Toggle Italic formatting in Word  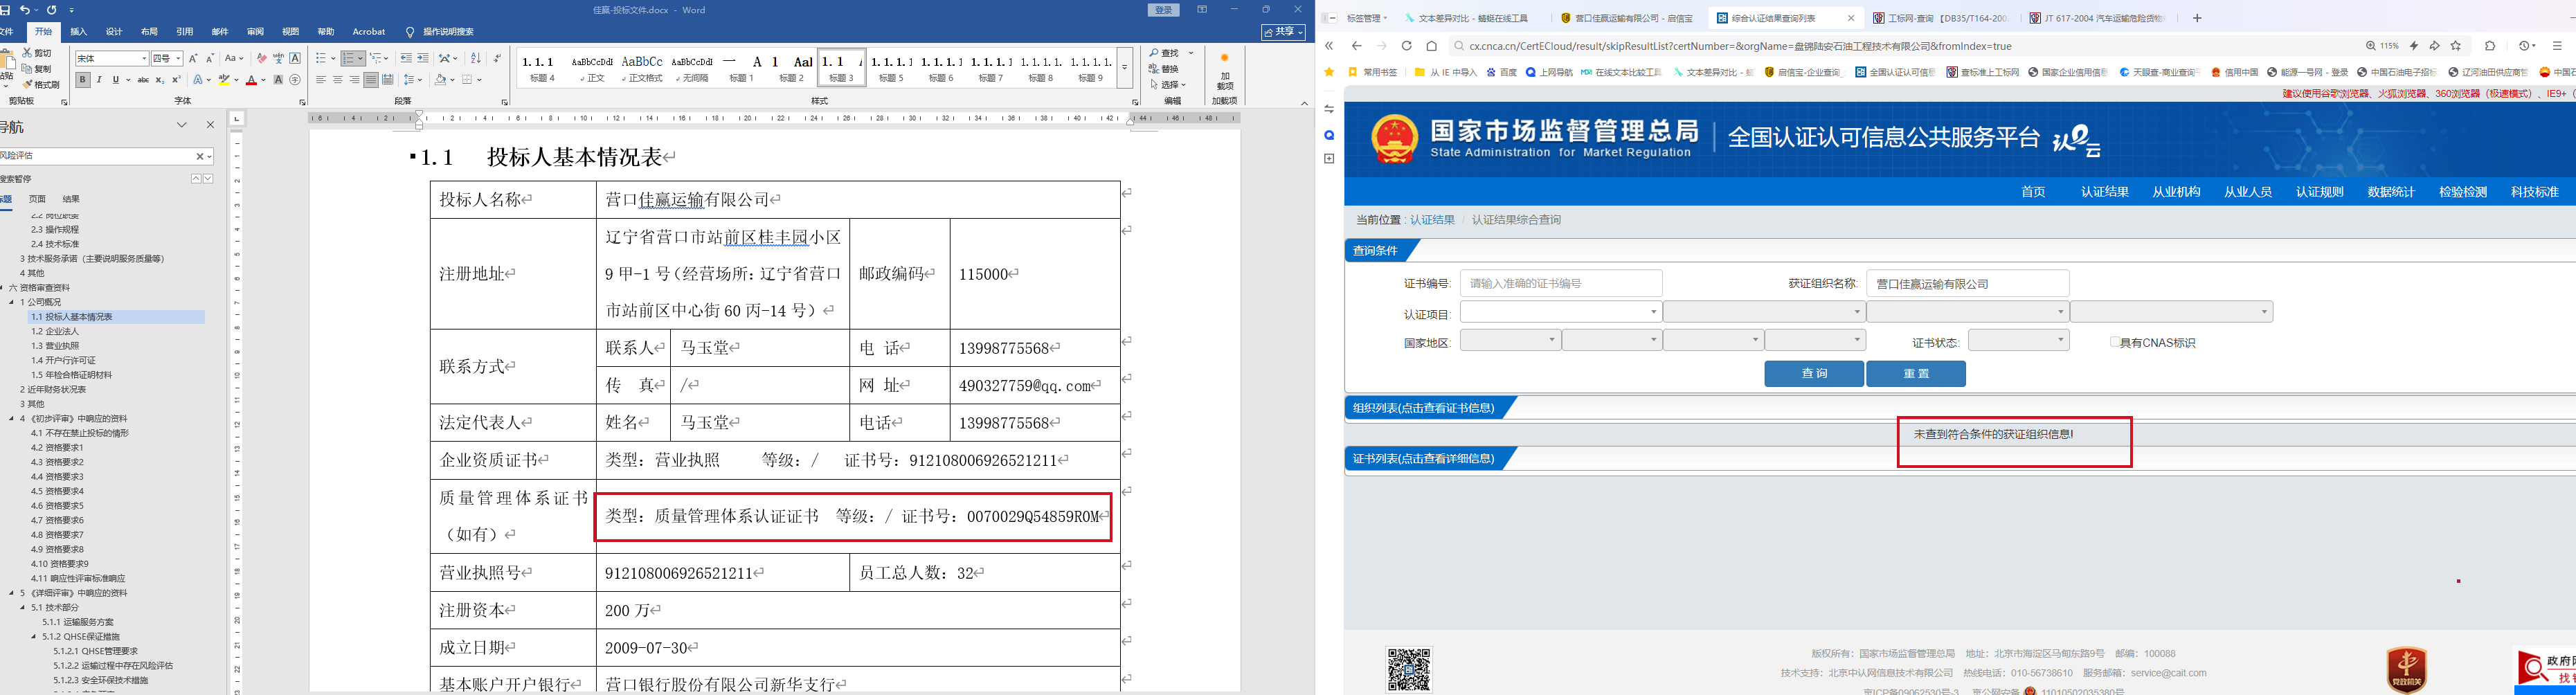click(100, 80)
